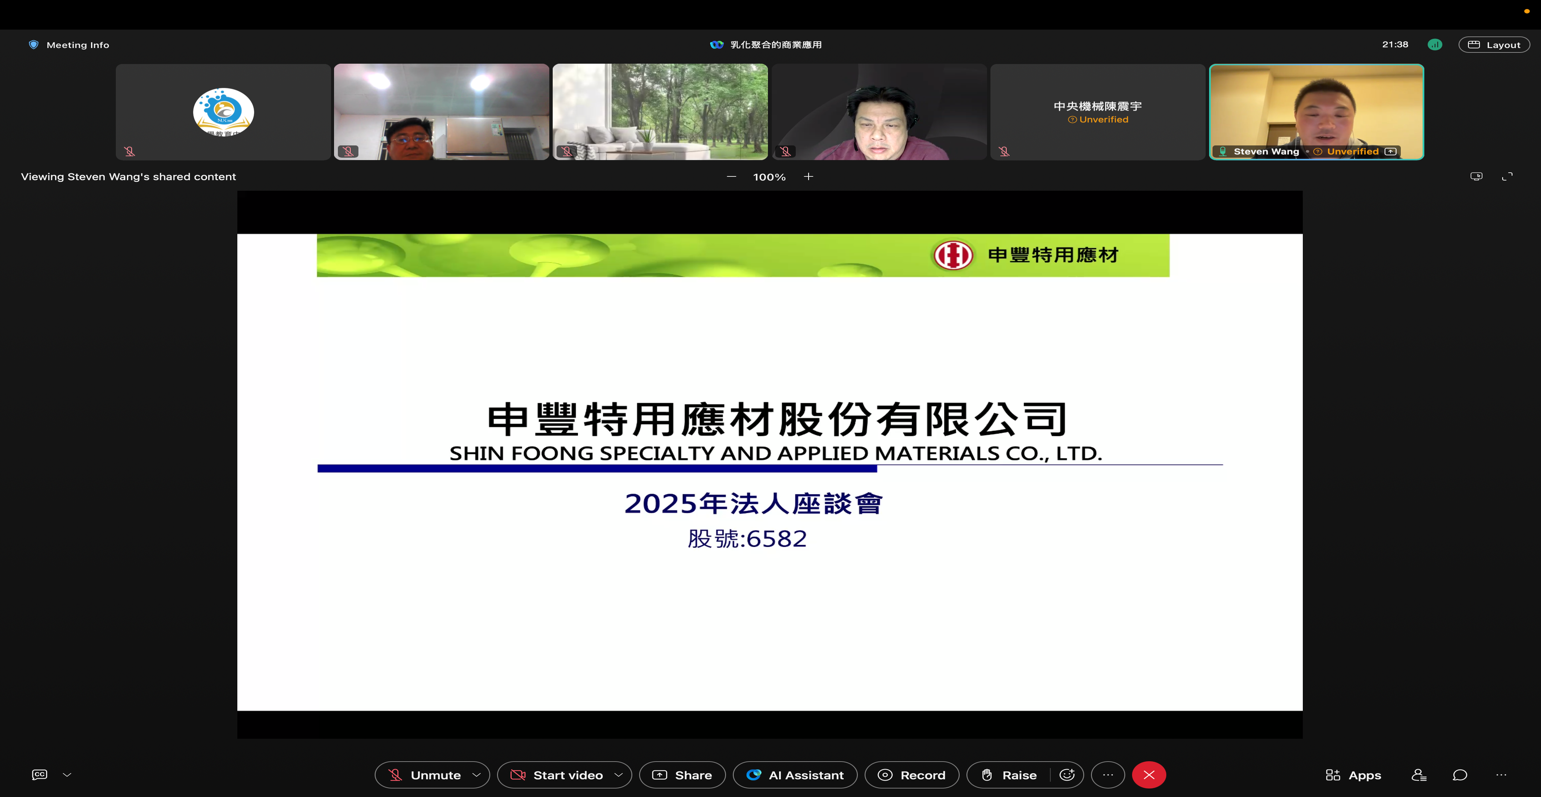Click the meeting title 乳化聚合的商業應用
The image size is (1541, 797).
(776, 45)
